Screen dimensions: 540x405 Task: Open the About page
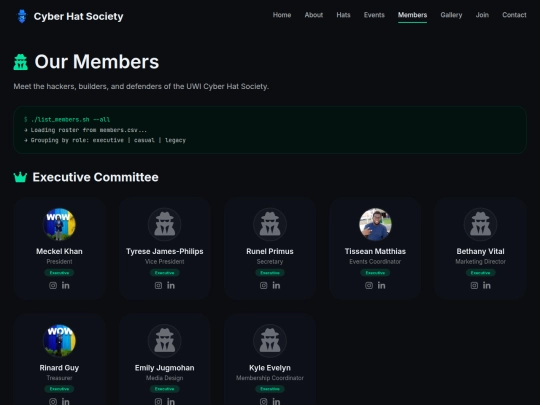pyautogui.click(x=314, y=15)
